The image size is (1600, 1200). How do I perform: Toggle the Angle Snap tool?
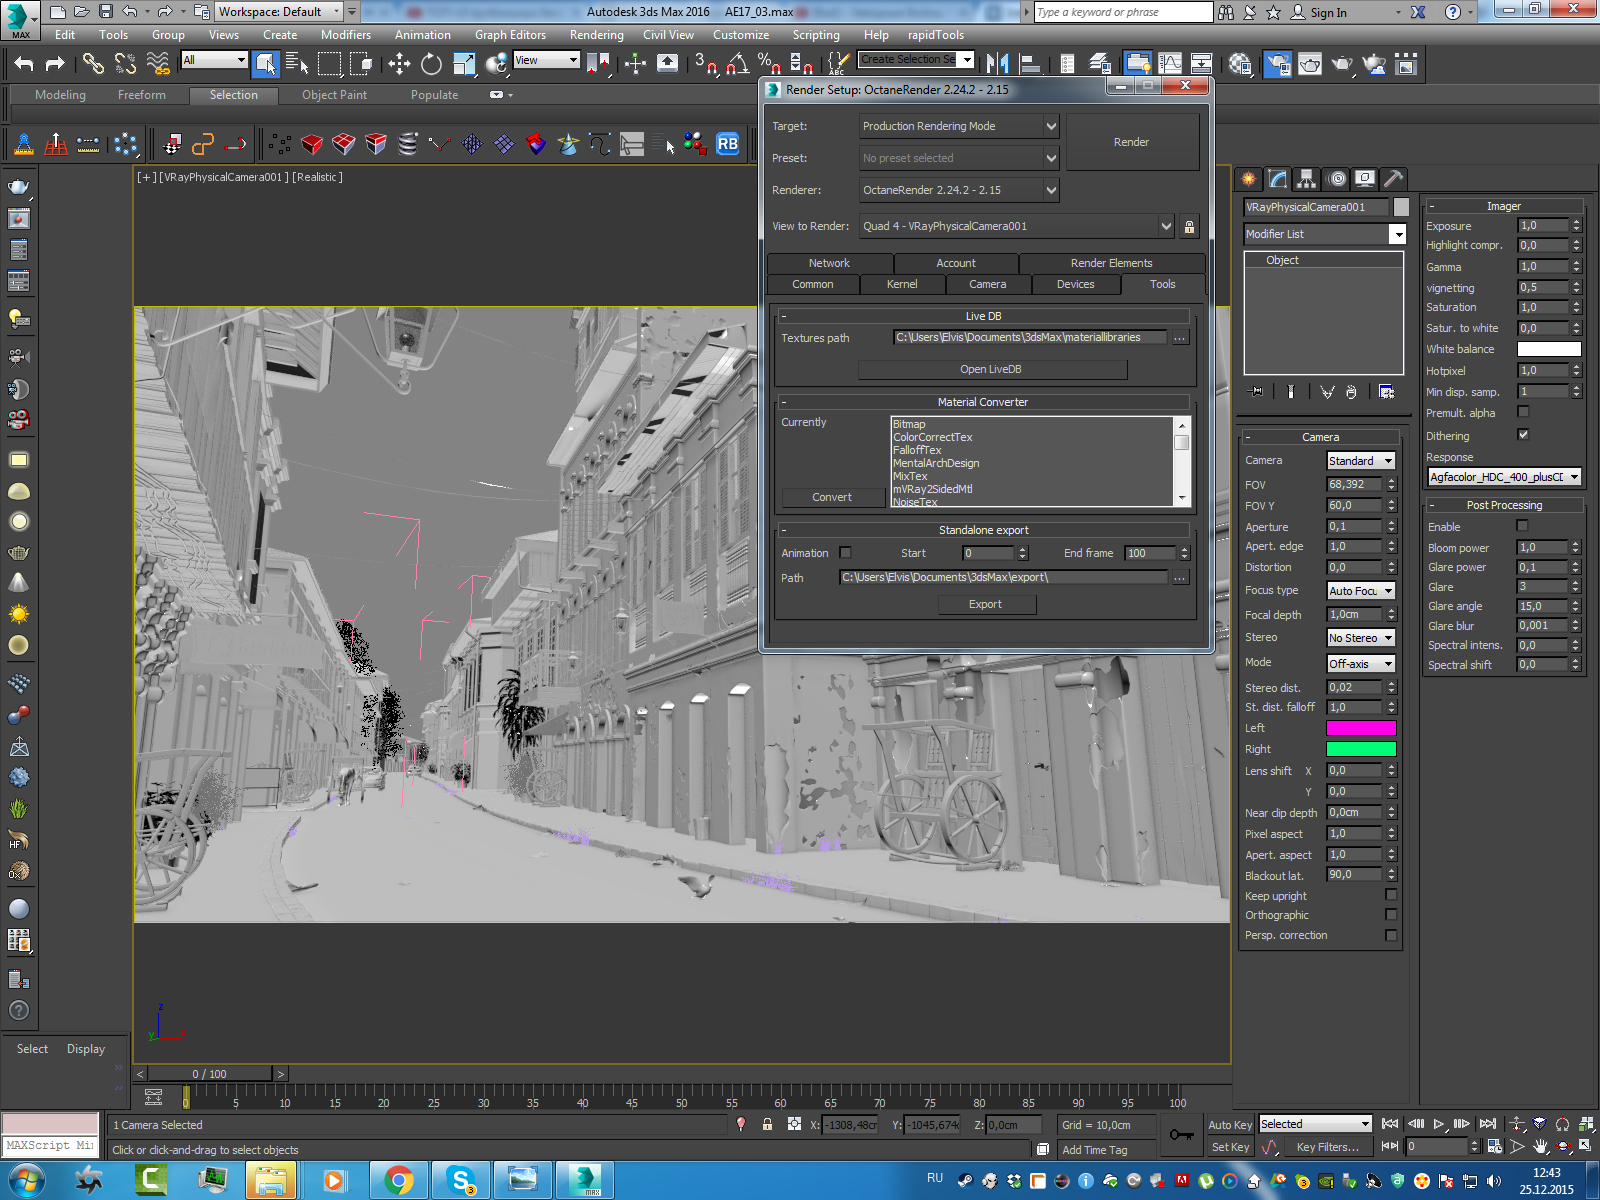click(x=738, y=64)
